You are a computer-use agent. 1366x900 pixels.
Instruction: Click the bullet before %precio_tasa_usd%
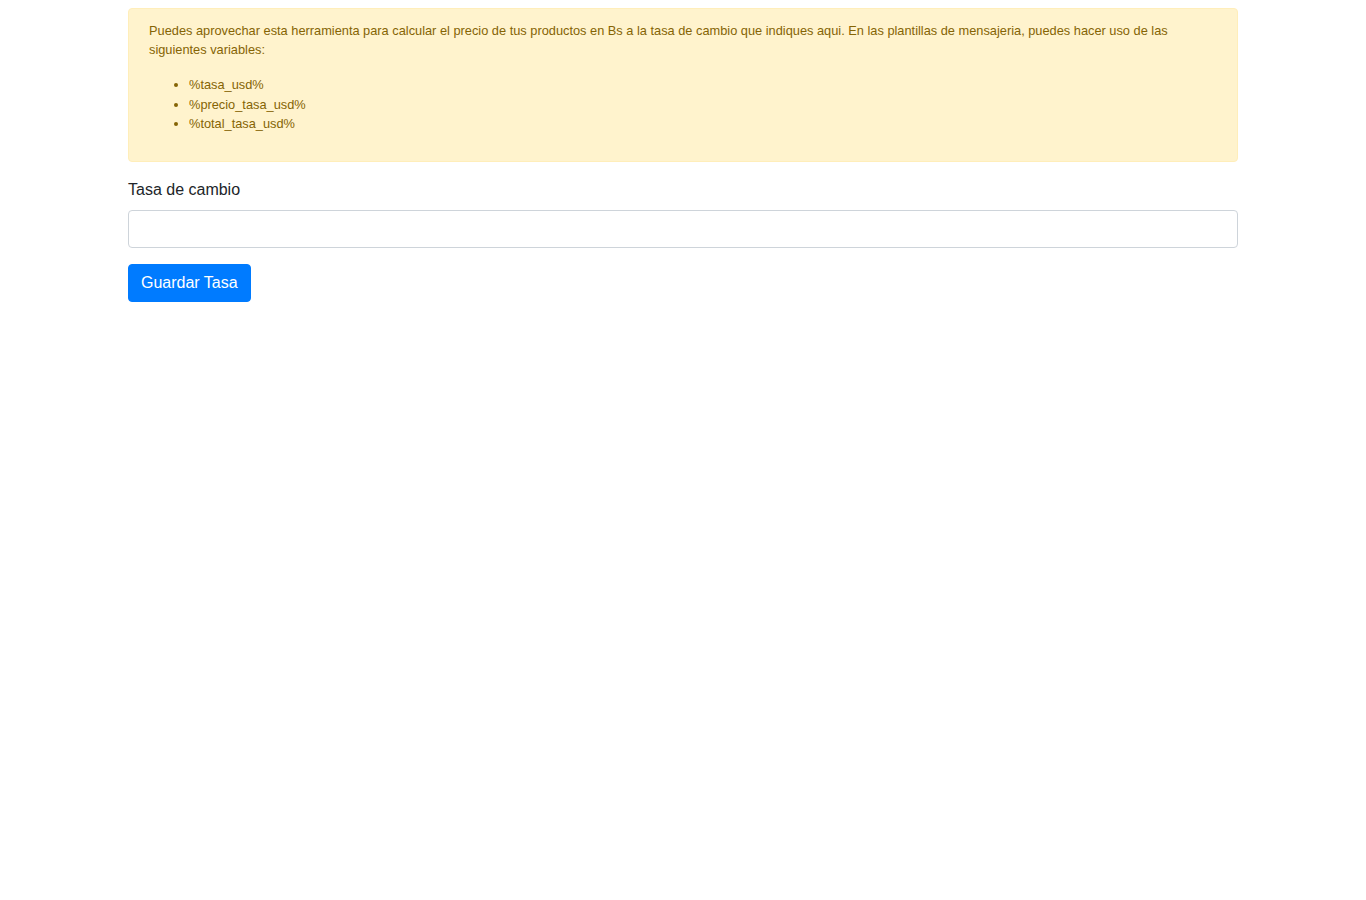click(x=176, y=105)
